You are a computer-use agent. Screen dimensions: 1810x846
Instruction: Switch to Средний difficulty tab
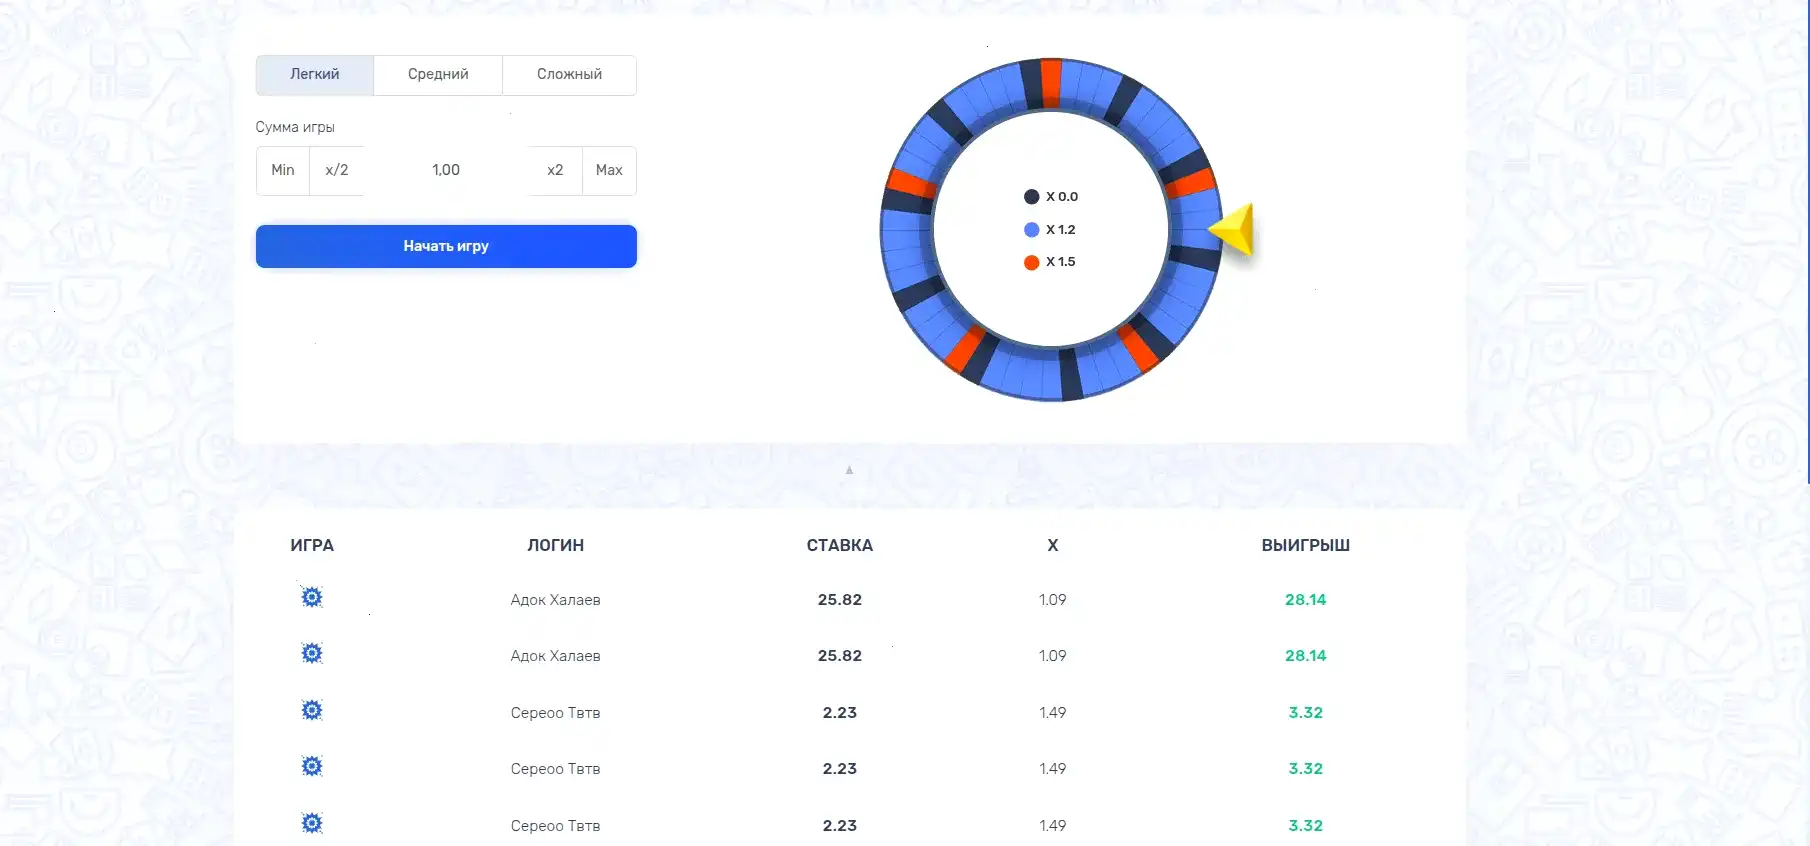tap(438, 75)
